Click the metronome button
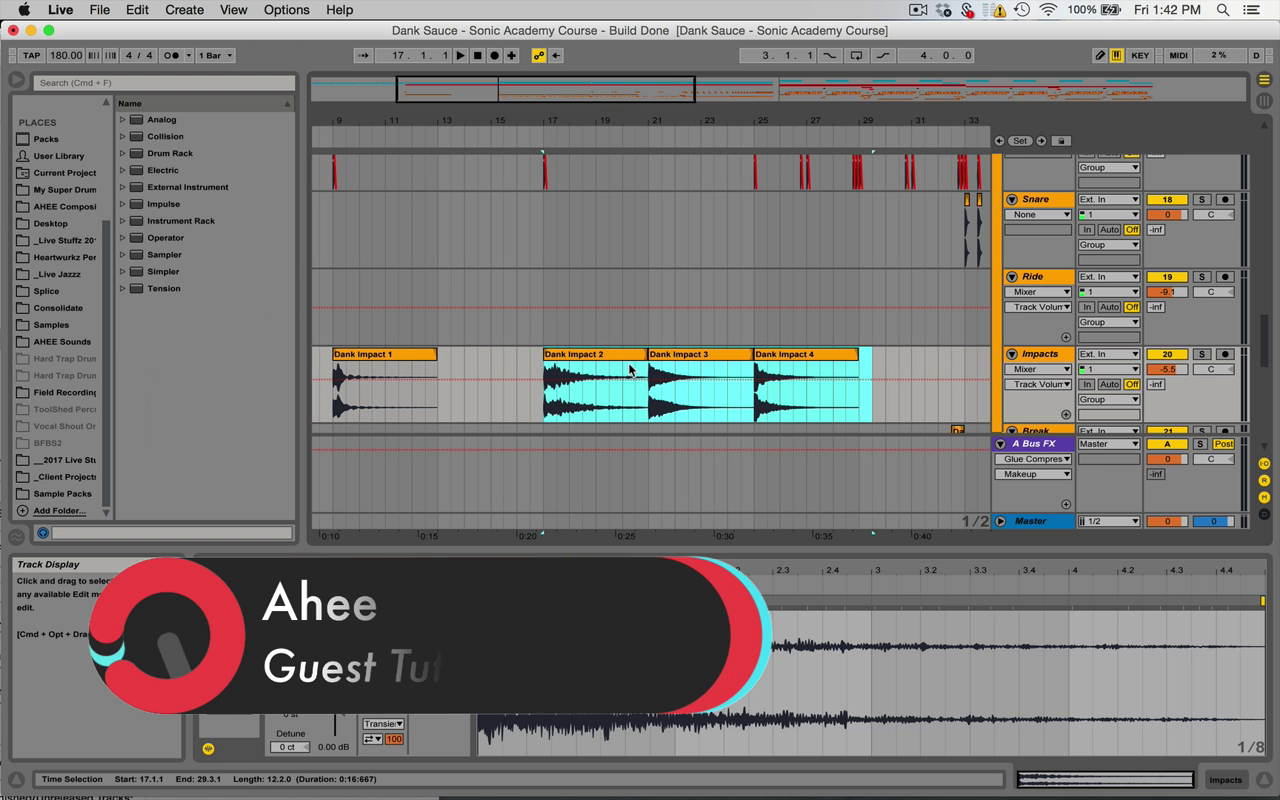The image size is (1280, 800). point(171,56)
